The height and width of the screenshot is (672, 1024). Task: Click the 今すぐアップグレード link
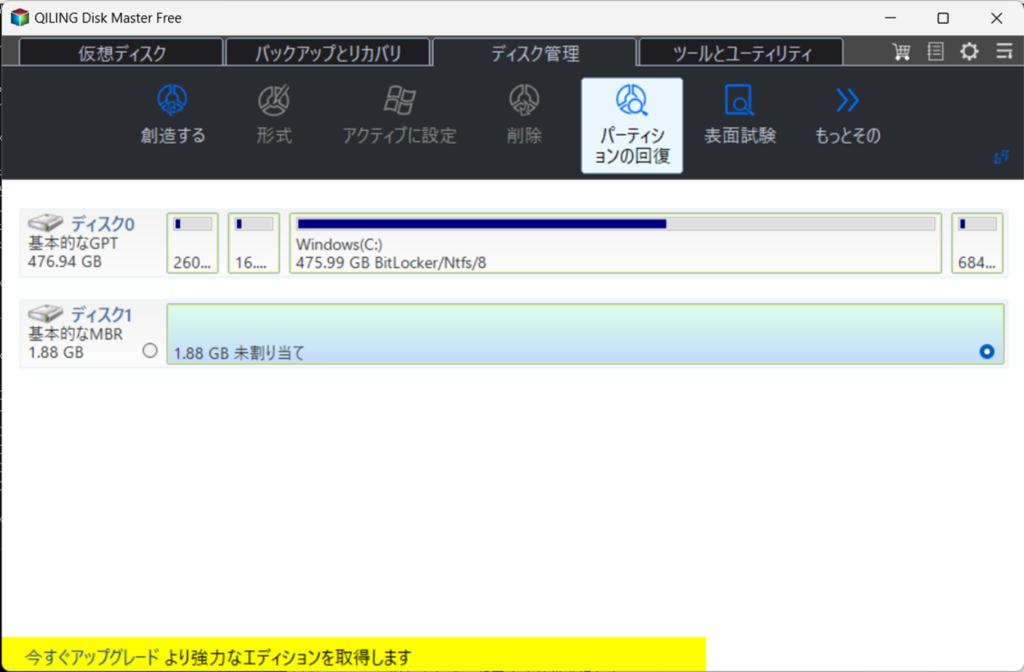(x=92, y=657)
